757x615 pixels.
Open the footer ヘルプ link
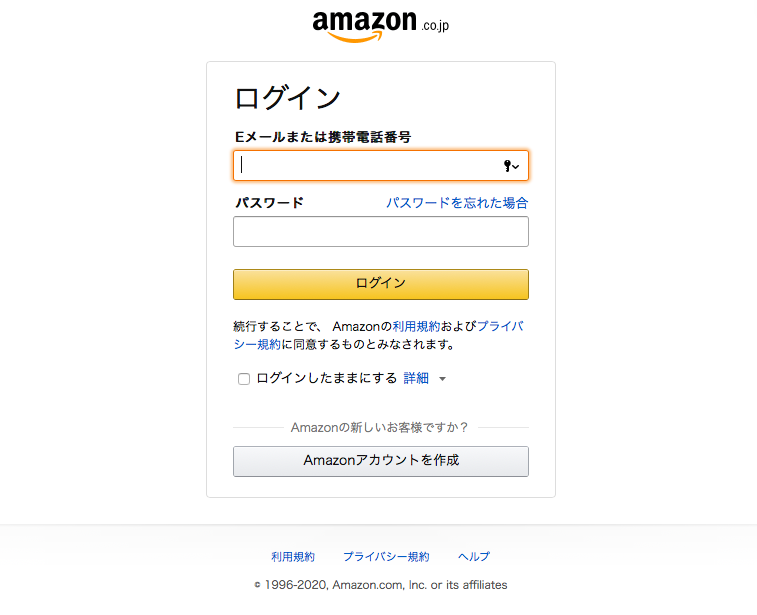tap(474, 557)
